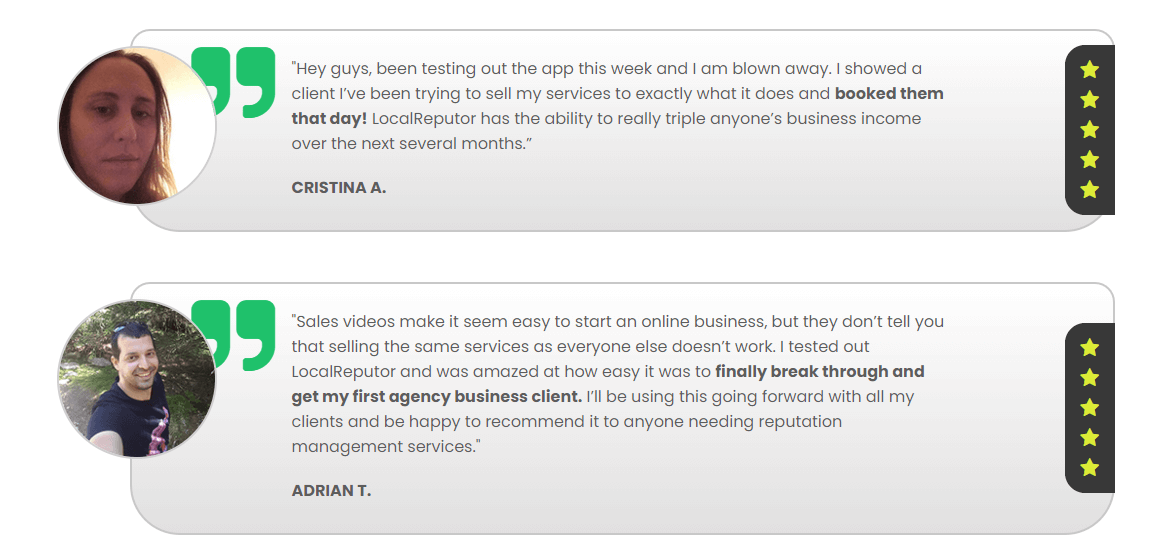Click Cristina A.'s circular profile photo

coord(137,126)
